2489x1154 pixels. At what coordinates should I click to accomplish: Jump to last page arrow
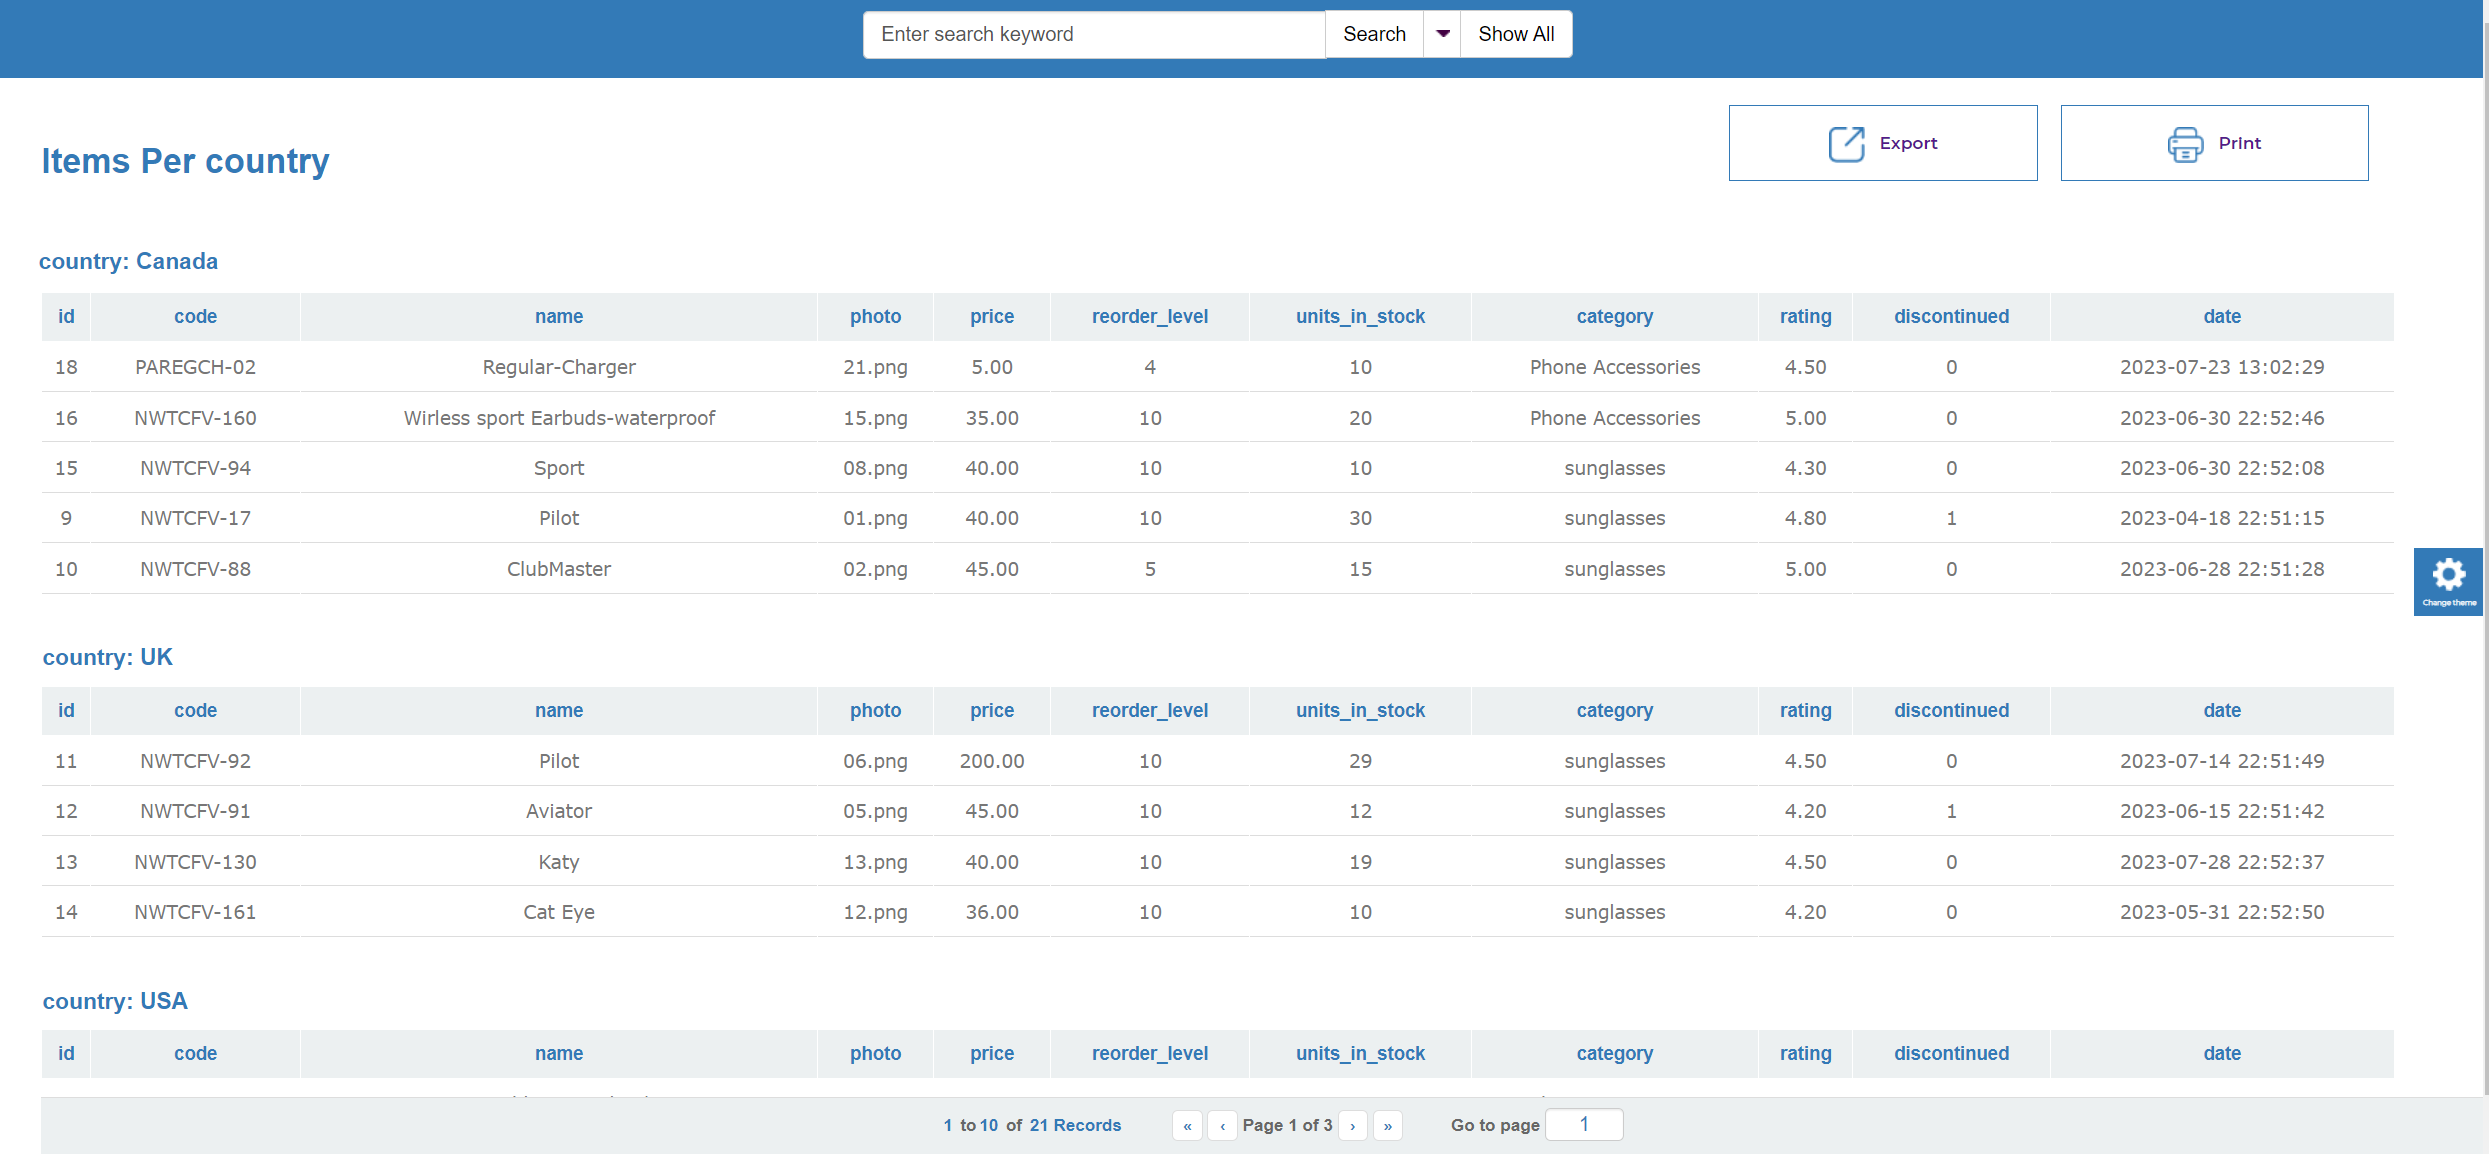coord(1387,1126)
